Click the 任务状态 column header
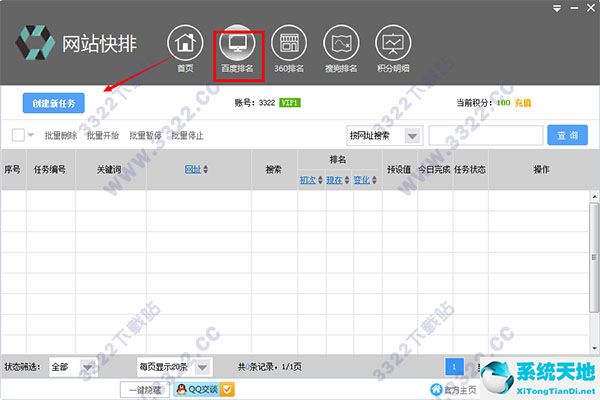Image resolution: width=600 pixels, height=400 pixels. pyautogui.click(x=470, y=169)
